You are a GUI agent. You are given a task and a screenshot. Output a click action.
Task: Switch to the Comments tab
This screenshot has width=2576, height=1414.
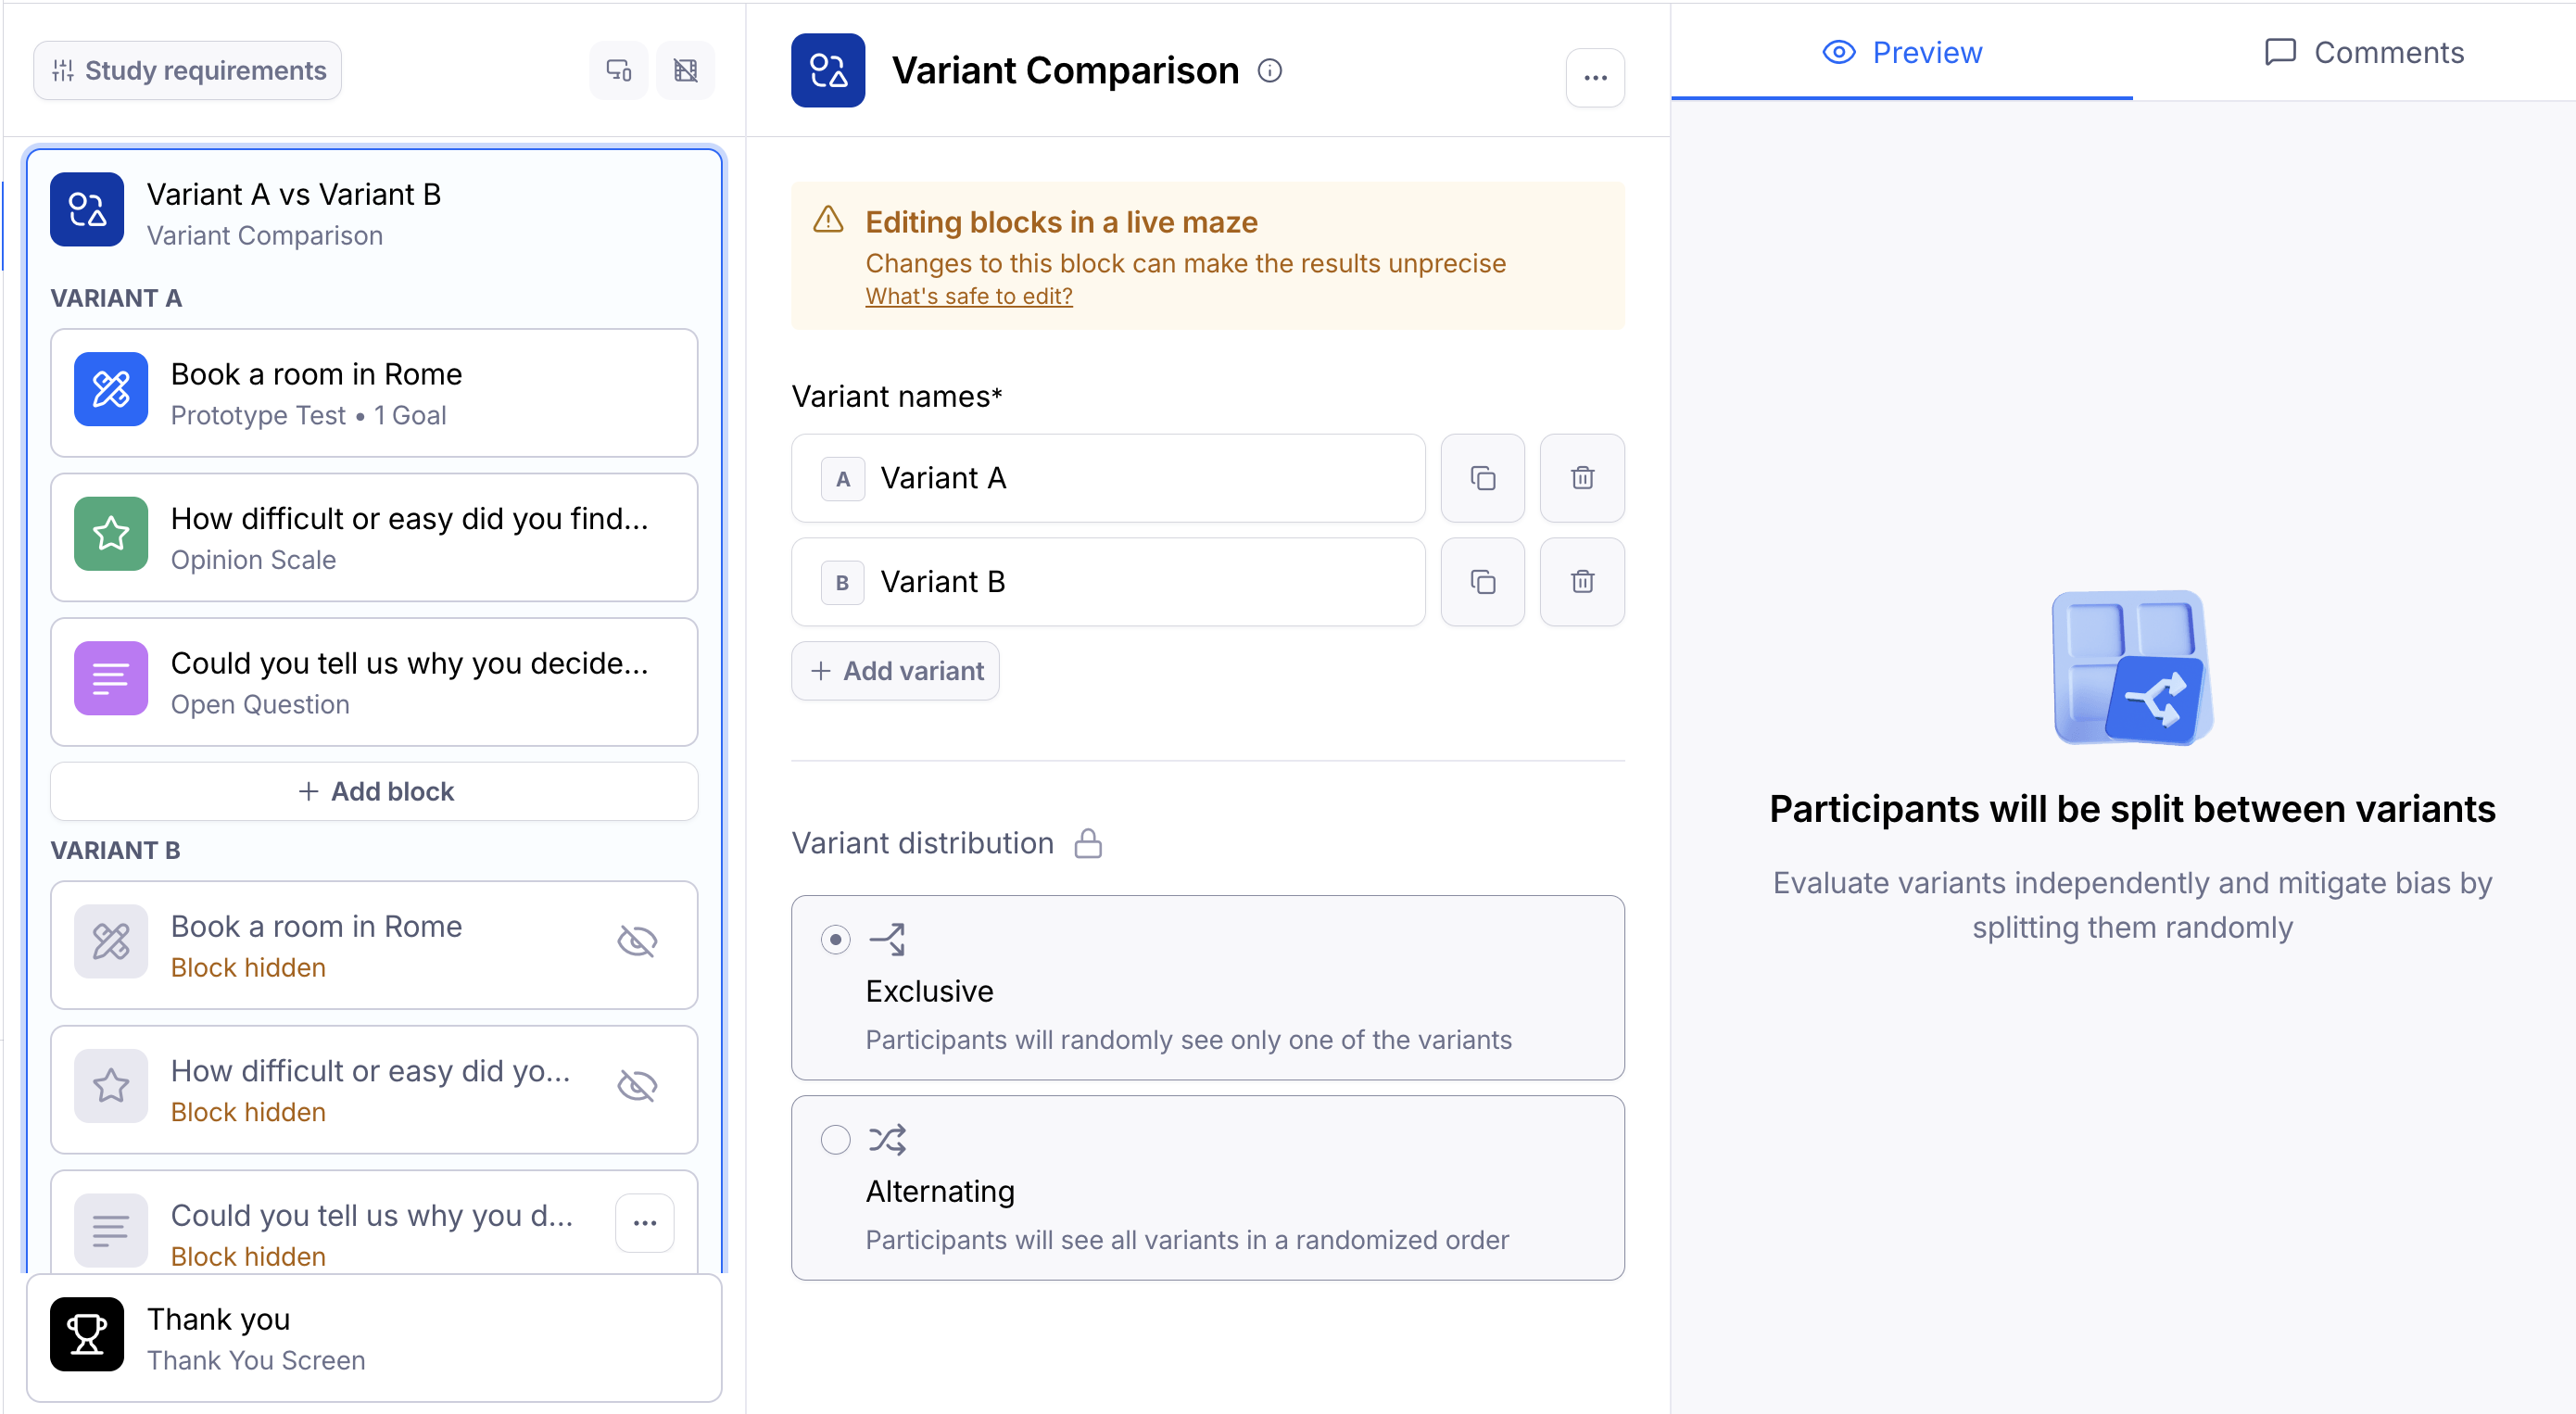pos(2364,52)
